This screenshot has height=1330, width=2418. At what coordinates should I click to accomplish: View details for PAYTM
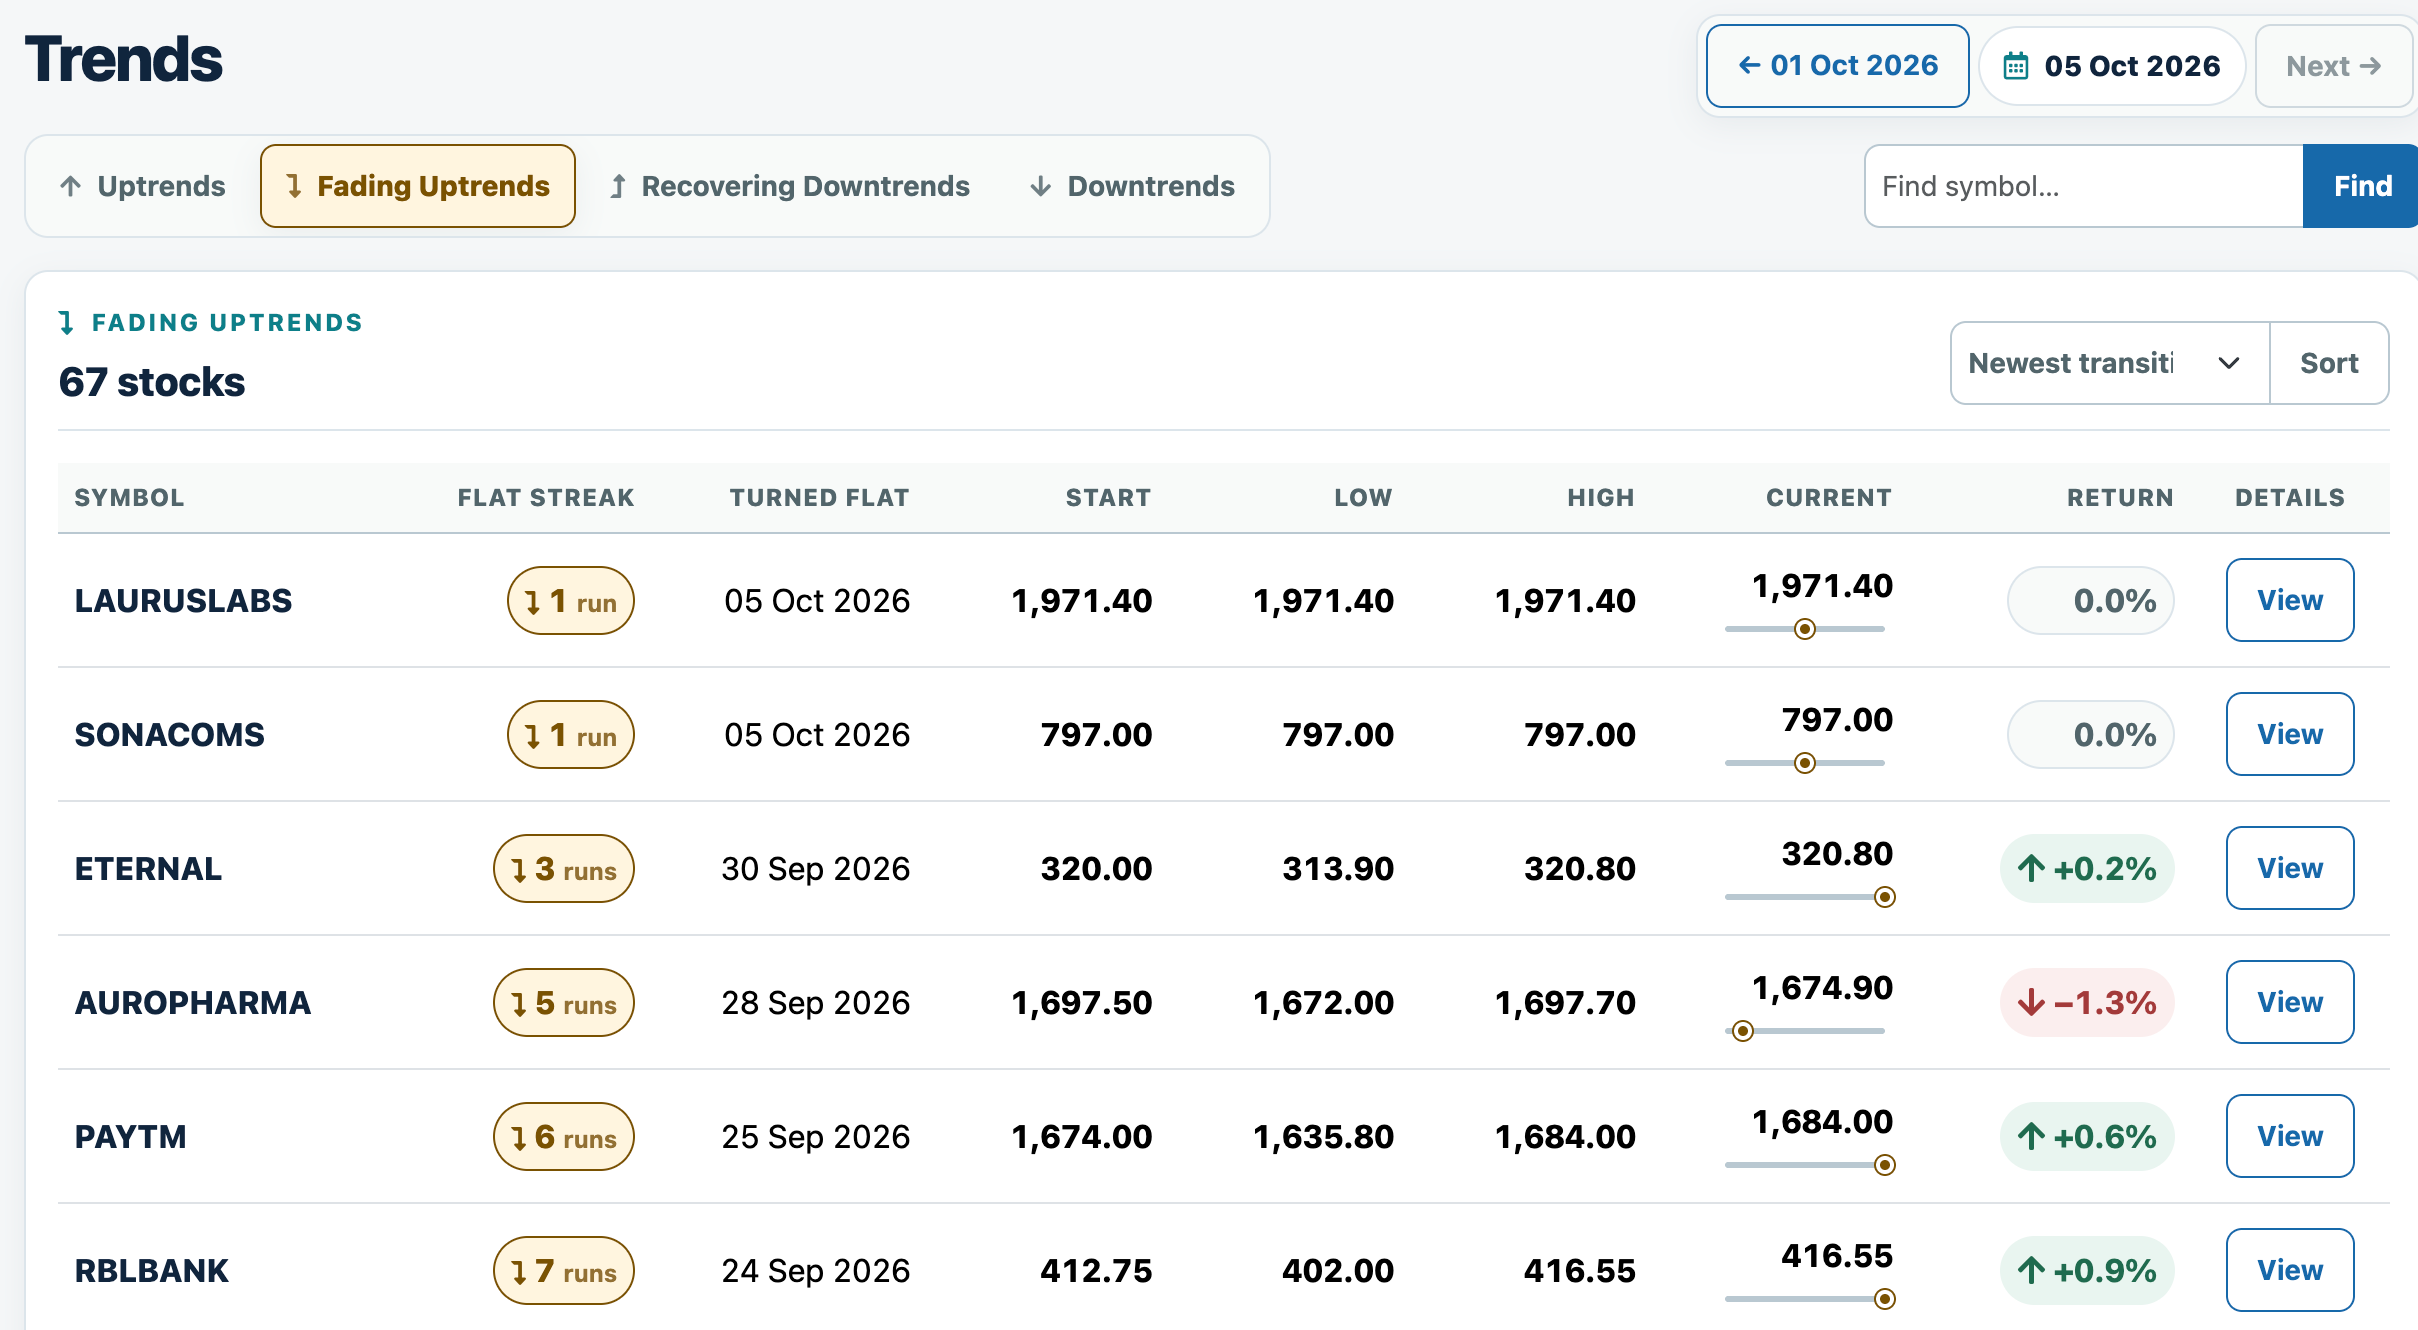click(x=2290, y=1136)
